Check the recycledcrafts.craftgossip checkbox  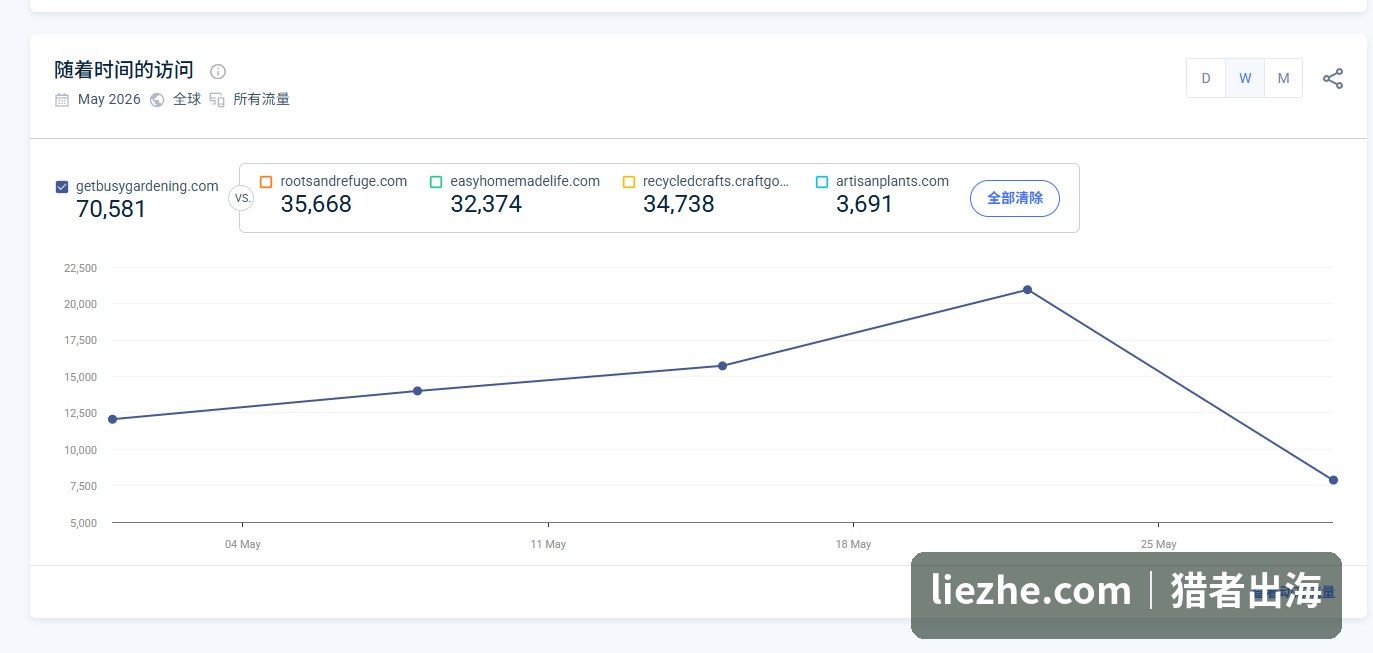629,182
